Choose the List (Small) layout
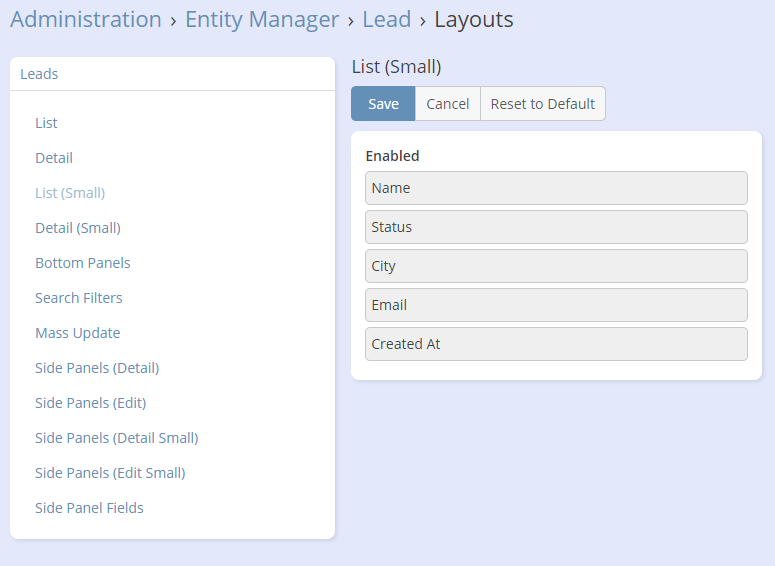This screenshot has width=775, height=566. (x=70, y=193)
